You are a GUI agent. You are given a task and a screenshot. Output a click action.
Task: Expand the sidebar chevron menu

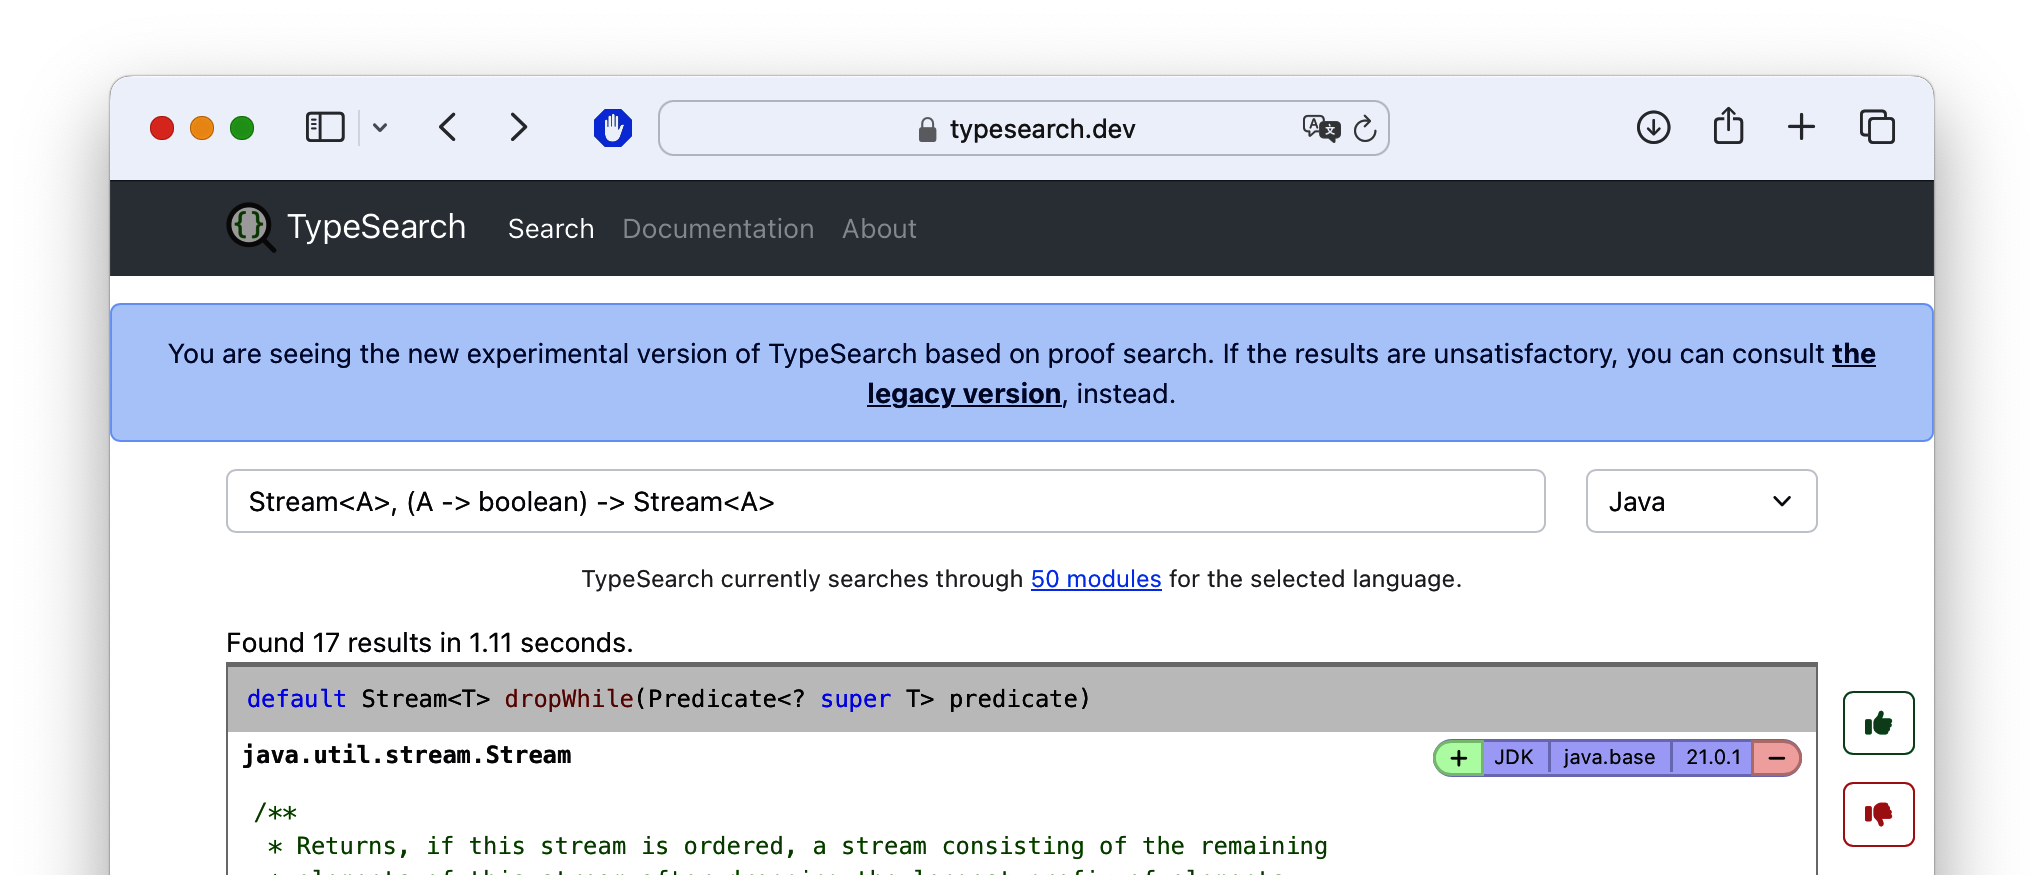[x=380, y=128]
